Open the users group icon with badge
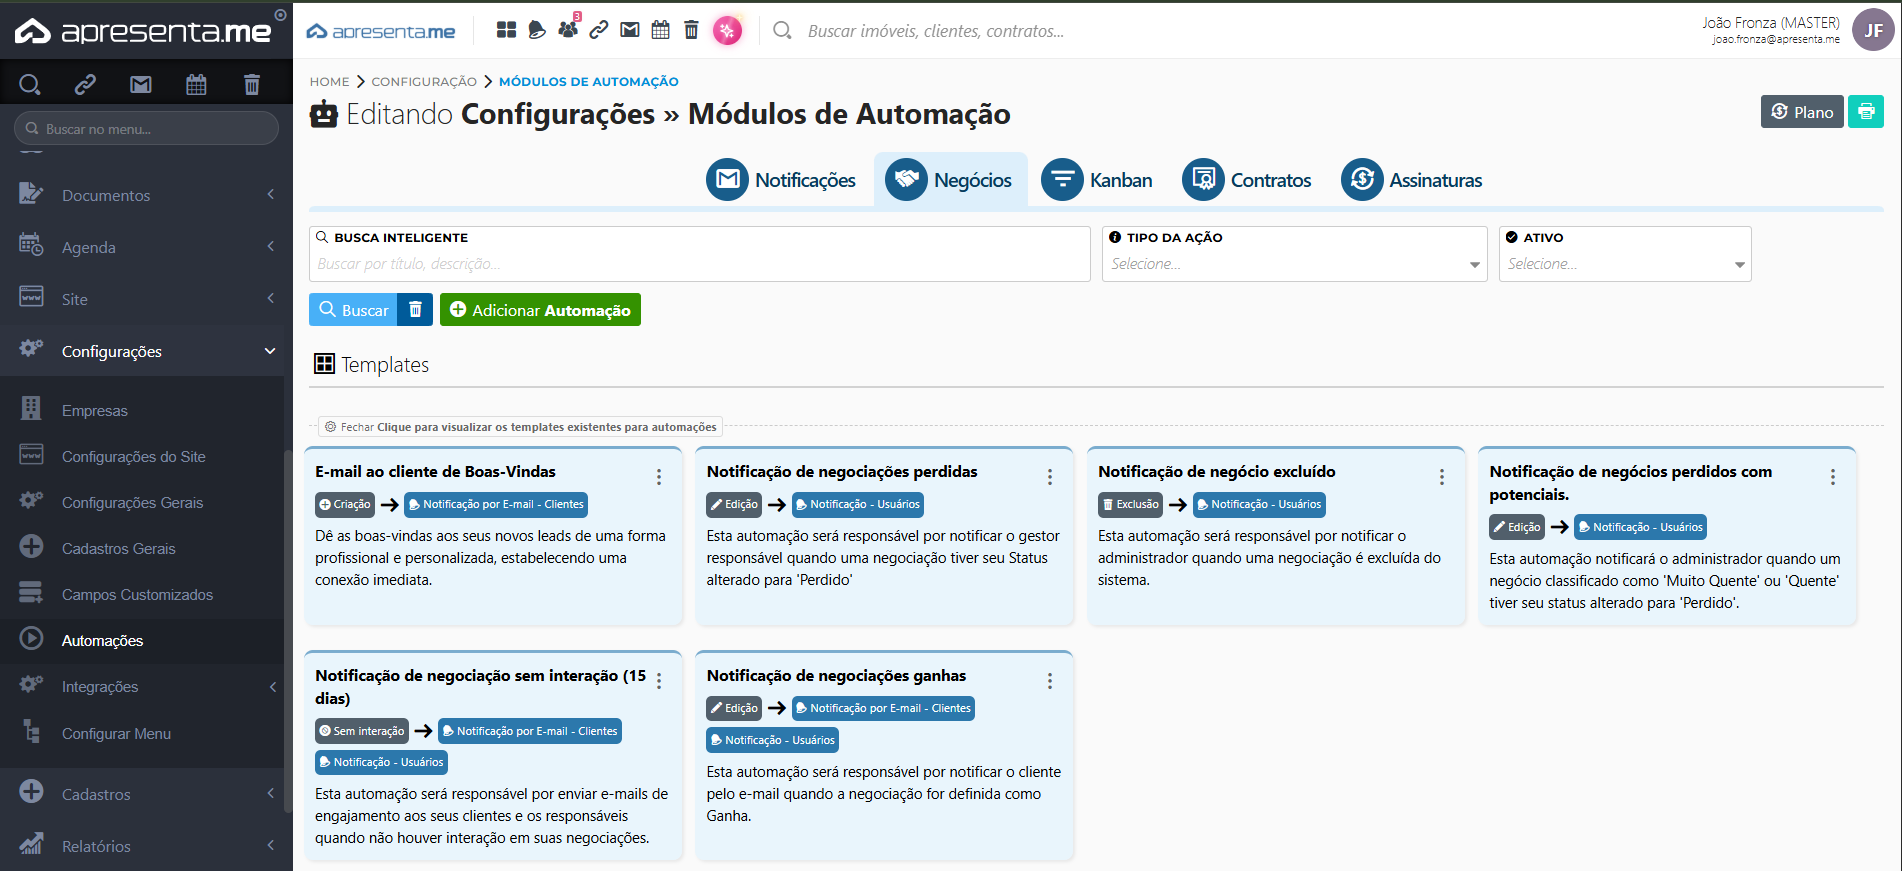 click(x=568, y=28)
